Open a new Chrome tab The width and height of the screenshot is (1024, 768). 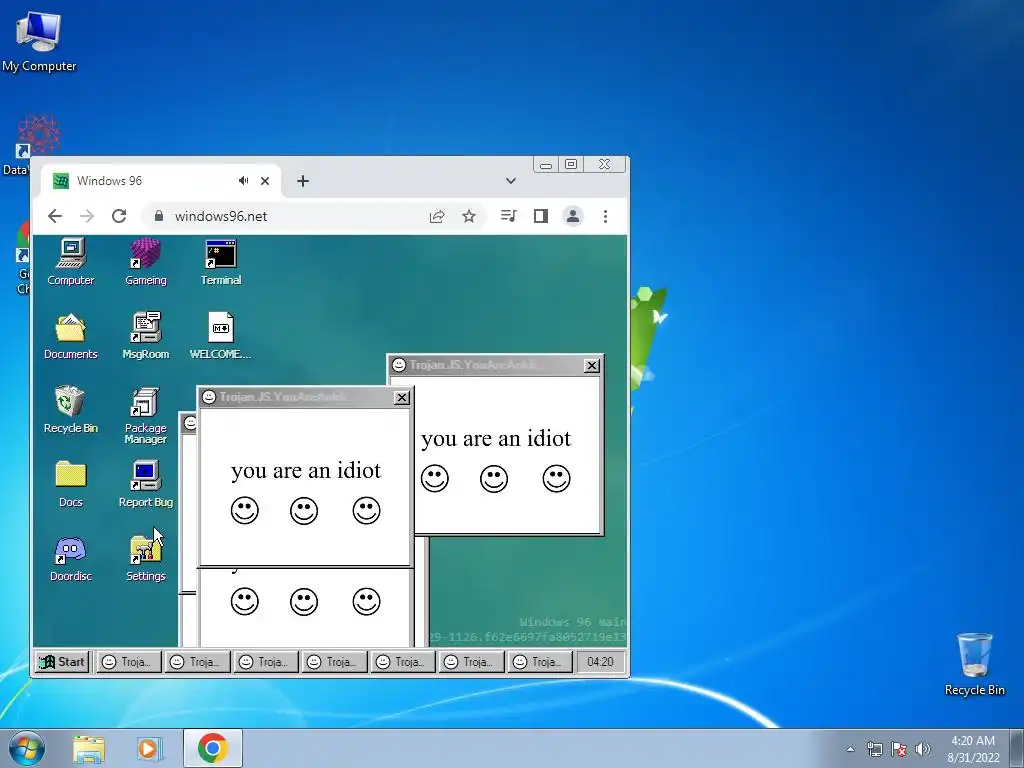(302, 181)
